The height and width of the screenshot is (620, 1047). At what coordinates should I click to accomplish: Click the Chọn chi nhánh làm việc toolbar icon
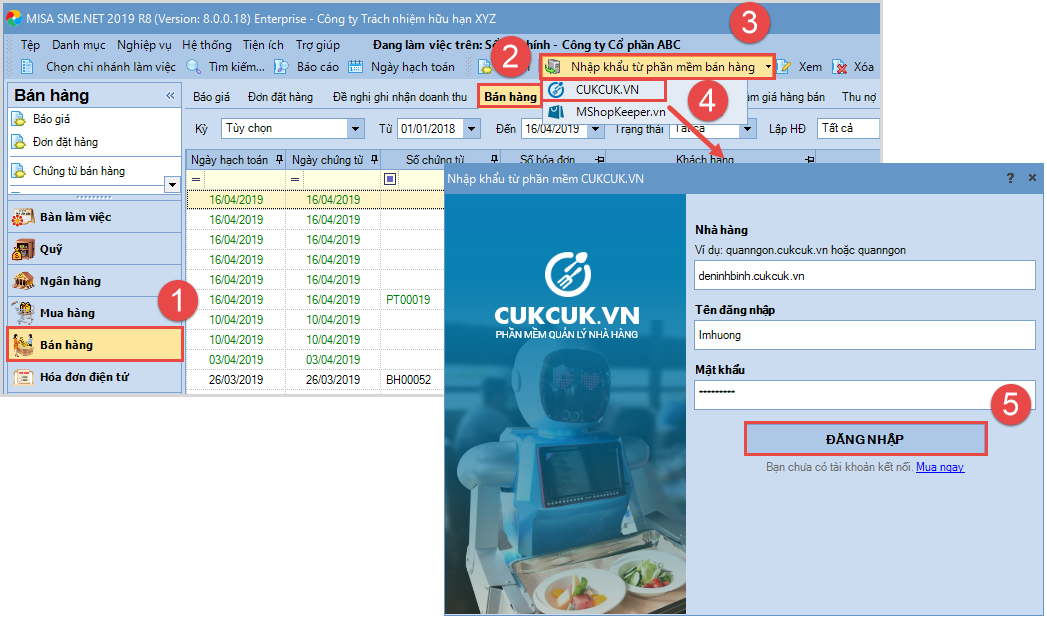[27, 67]
